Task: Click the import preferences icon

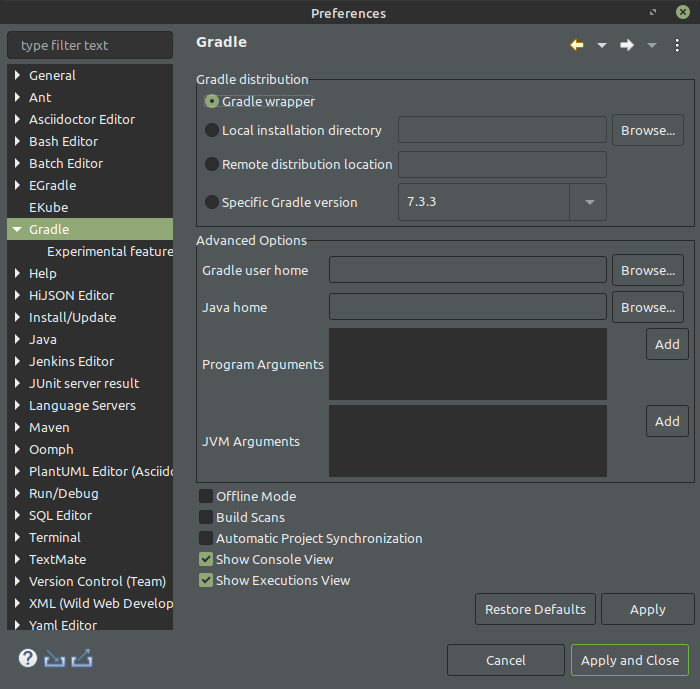Action: pos(54,659)
